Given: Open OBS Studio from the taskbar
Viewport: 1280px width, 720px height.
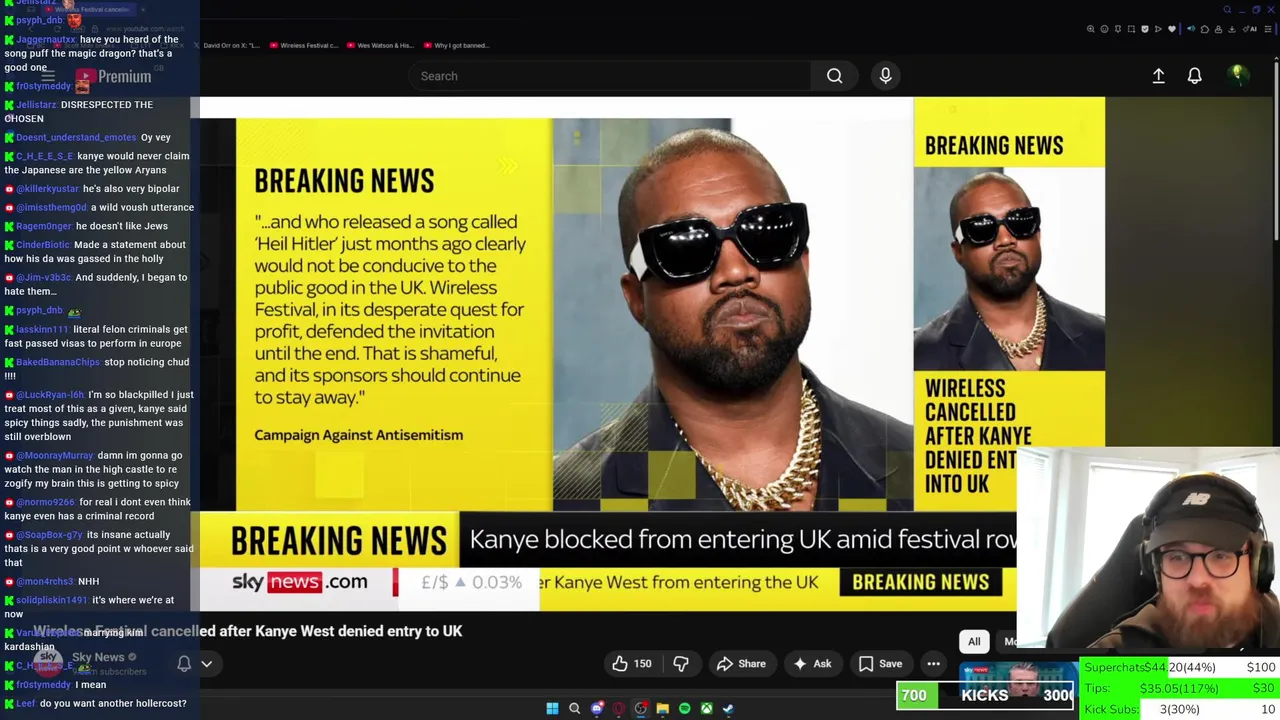Looking at the screenshot, I should [641, 708].
